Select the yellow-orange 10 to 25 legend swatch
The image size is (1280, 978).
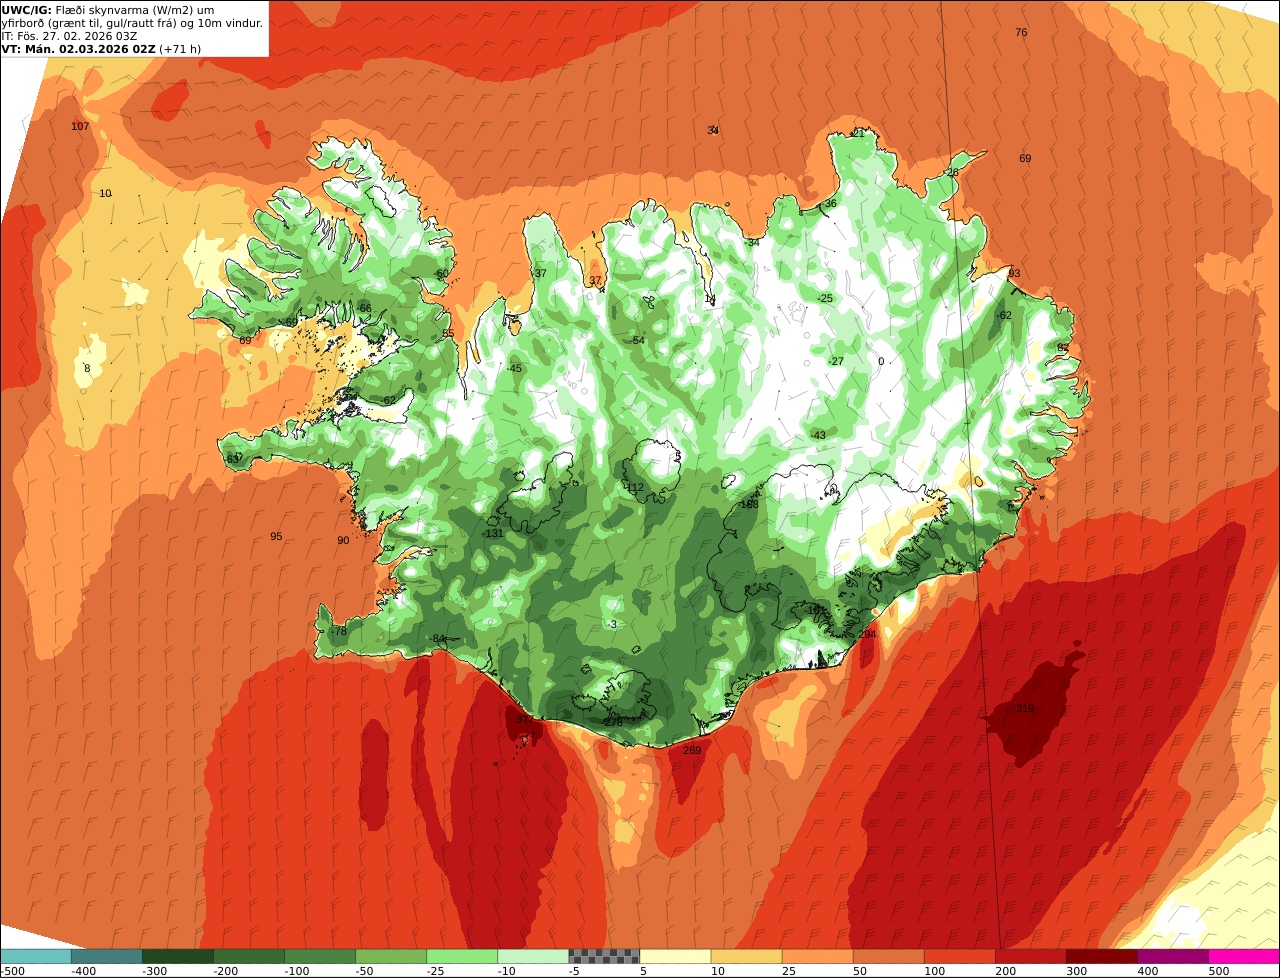(746, 956)
